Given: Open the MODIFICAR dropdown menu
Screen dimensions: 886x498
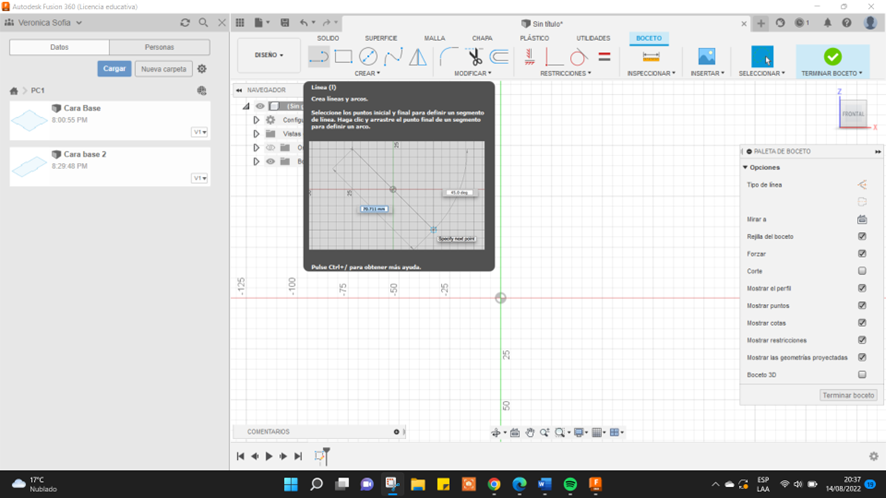Looking at the screenshot, I should (x=473, y=73).
